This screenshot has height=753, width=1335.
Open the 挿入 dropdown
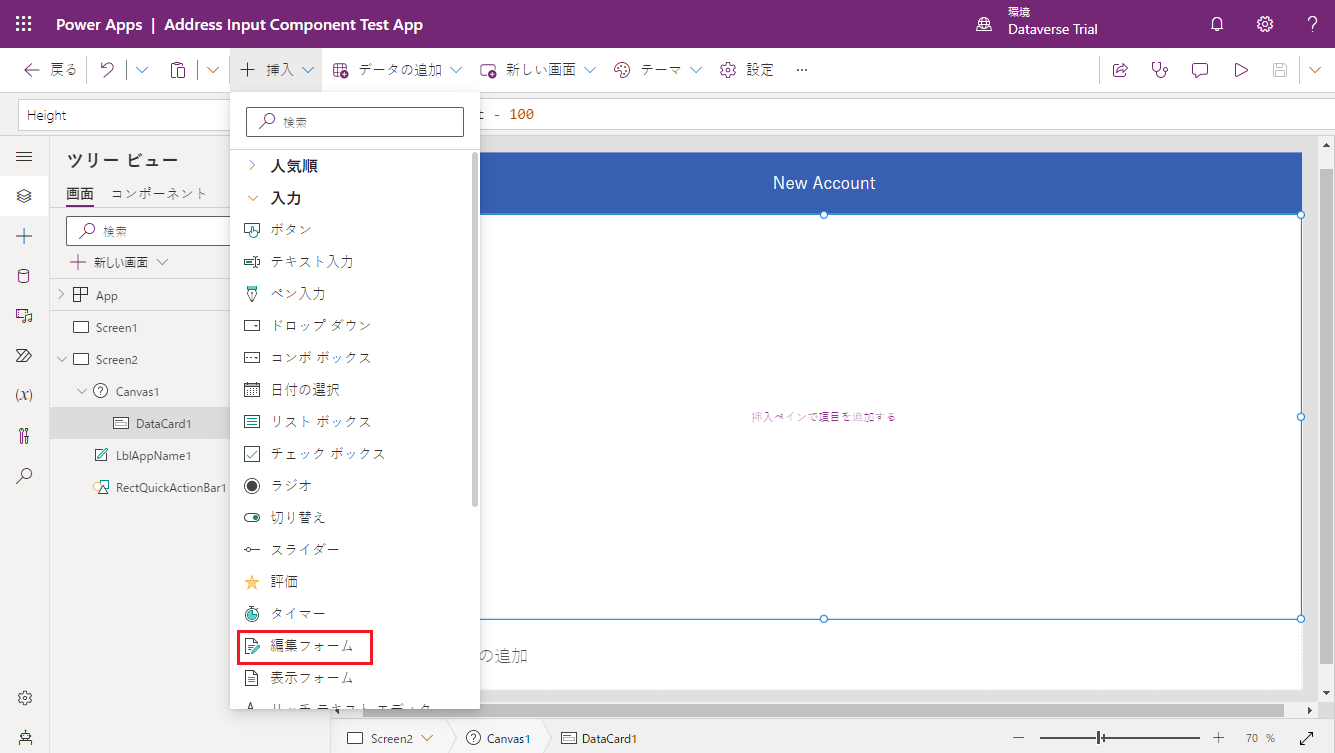[277, 70]
